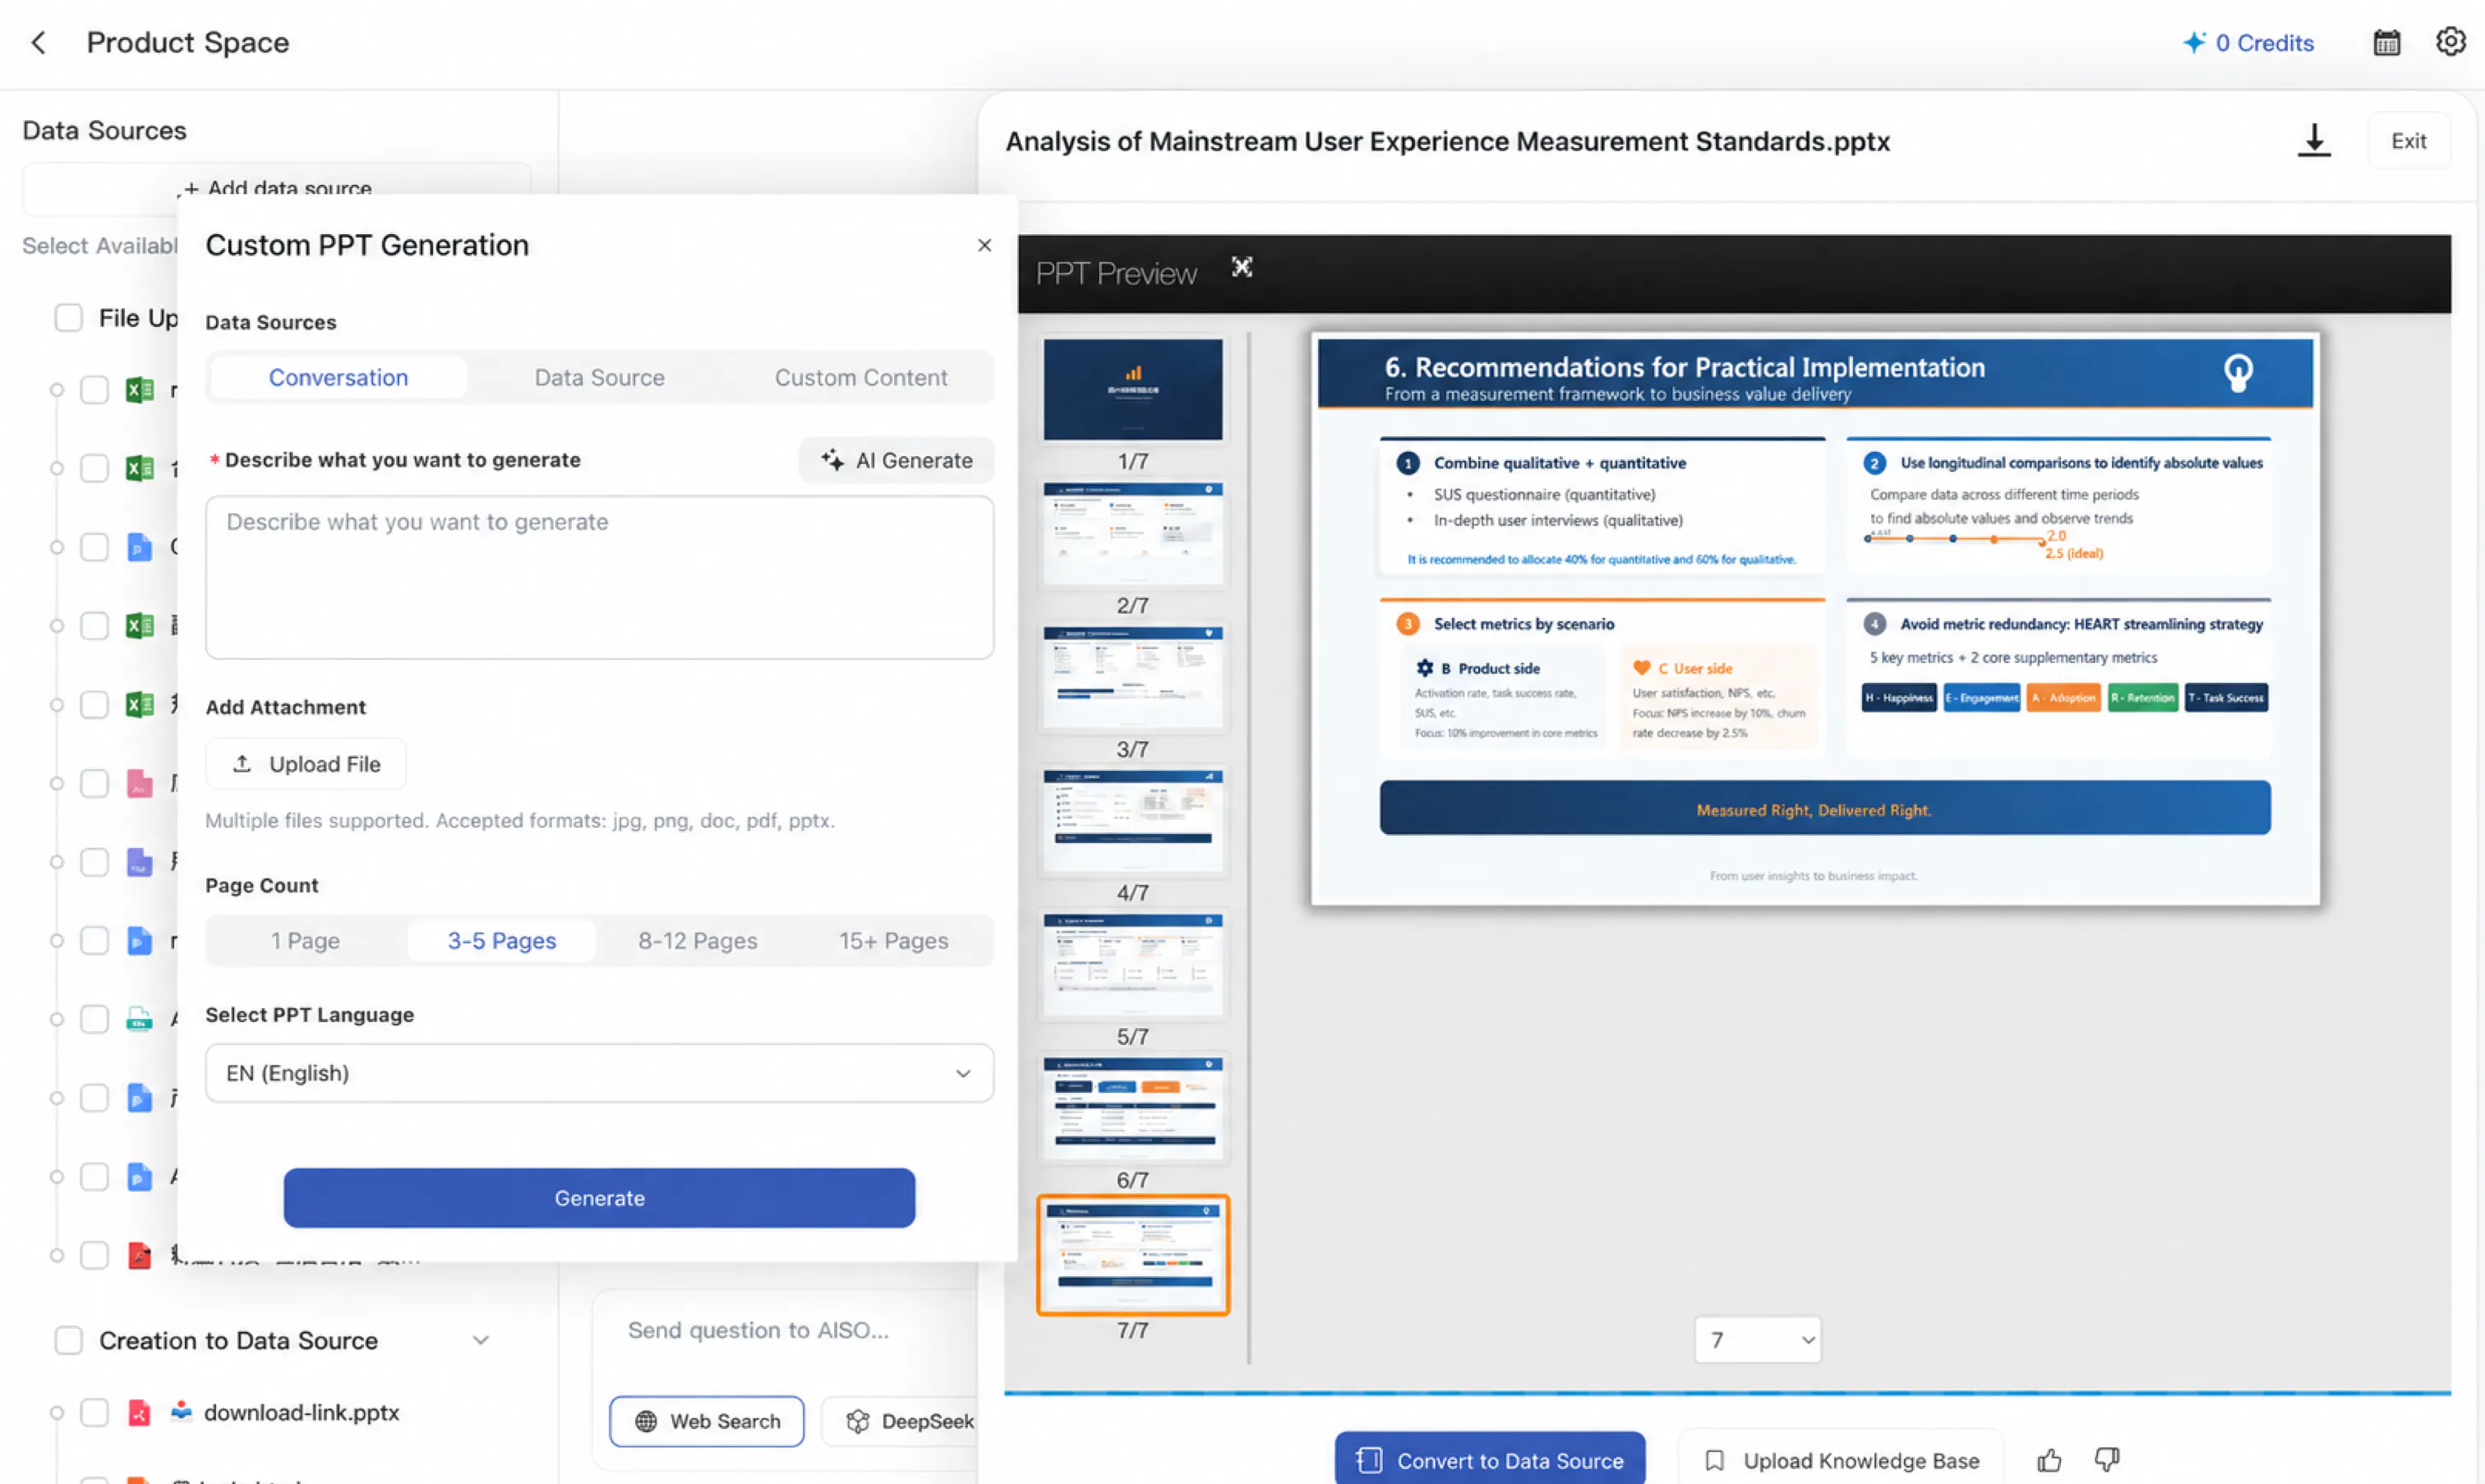This screenshot has height=1484, width=2485.
Task: Click Convert to Data Source
Action: pos(1489,1460)
